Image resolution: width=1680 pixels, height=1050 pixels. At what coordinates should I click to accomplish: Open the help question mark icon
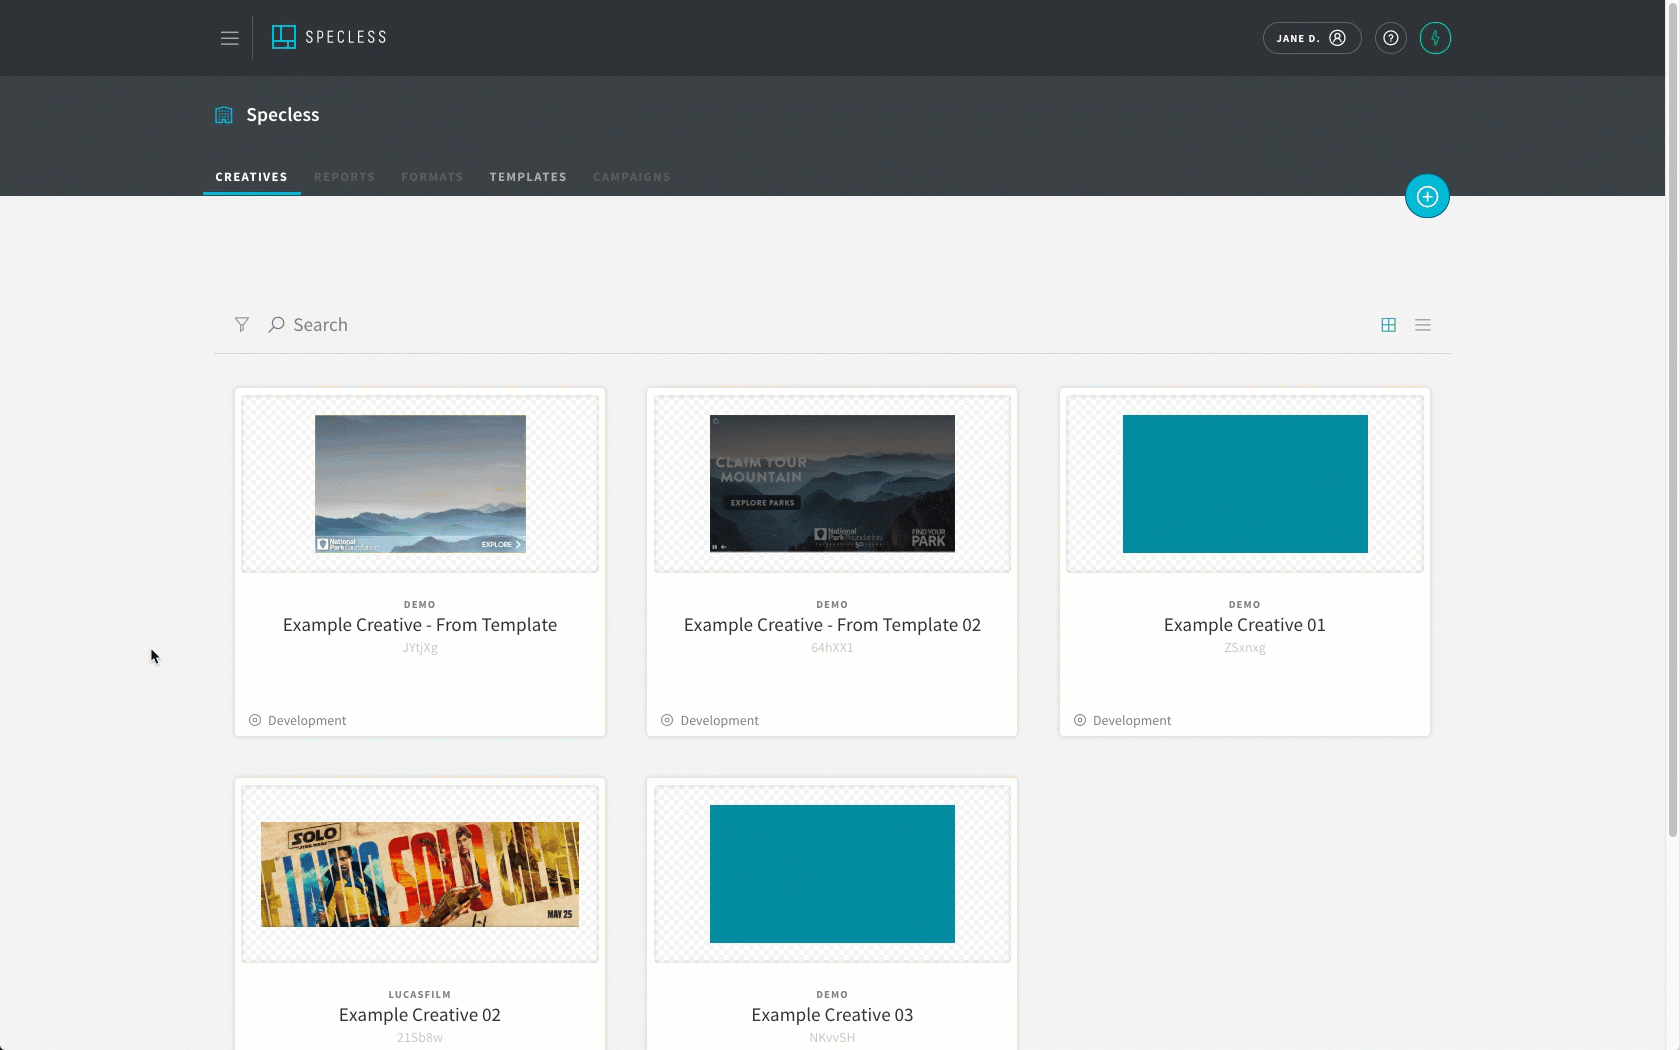tap(1390, 38)
